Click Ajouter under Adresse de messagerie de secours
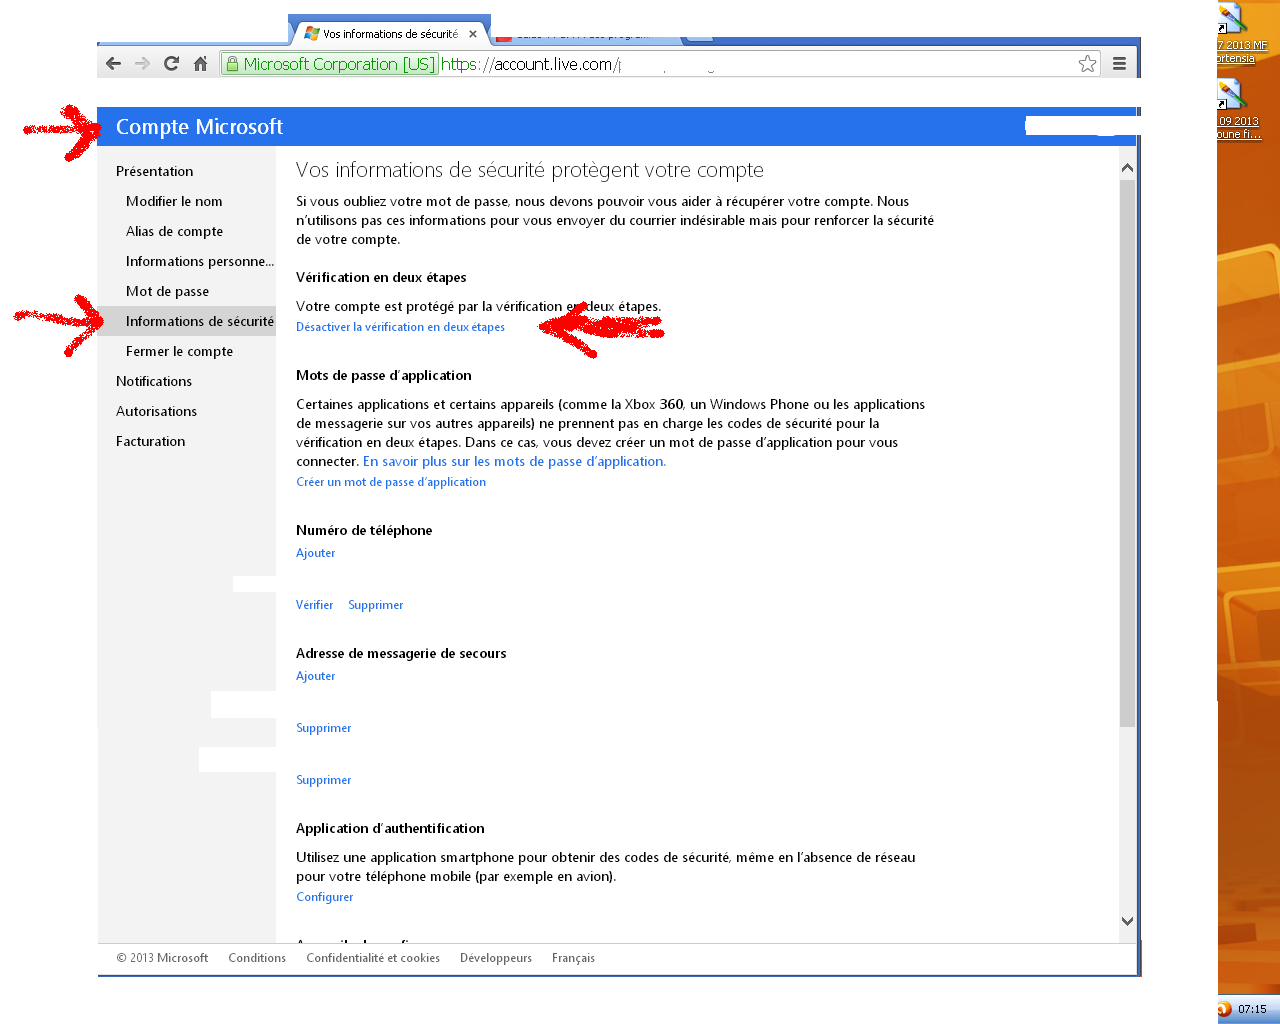Screen dimensions: 1280x1024 [315, 676]
